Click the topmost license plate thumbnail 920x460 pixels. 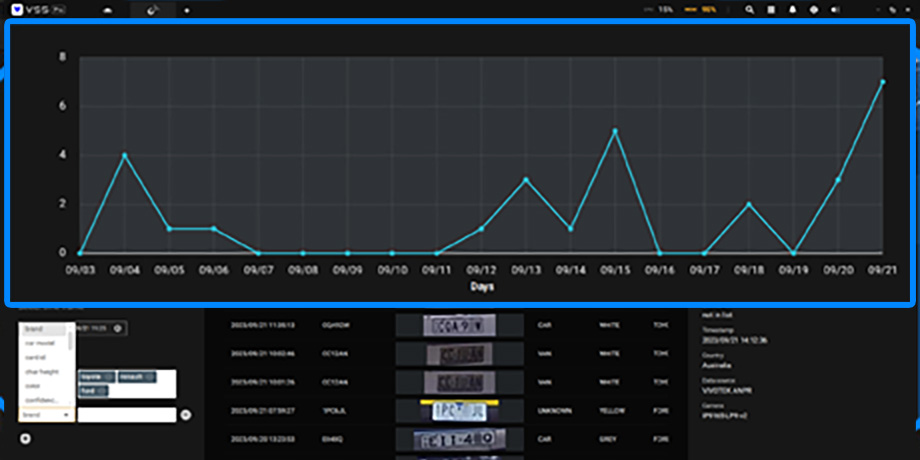(x=459, y=325)
